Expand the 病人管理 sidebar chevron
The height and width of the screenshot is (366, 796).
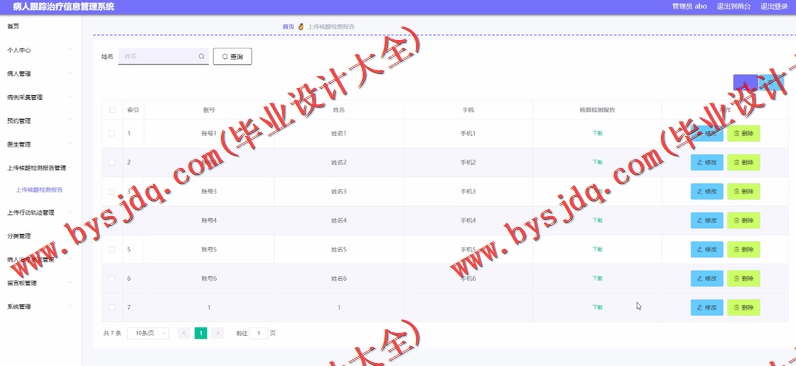(x=71, y=73)
